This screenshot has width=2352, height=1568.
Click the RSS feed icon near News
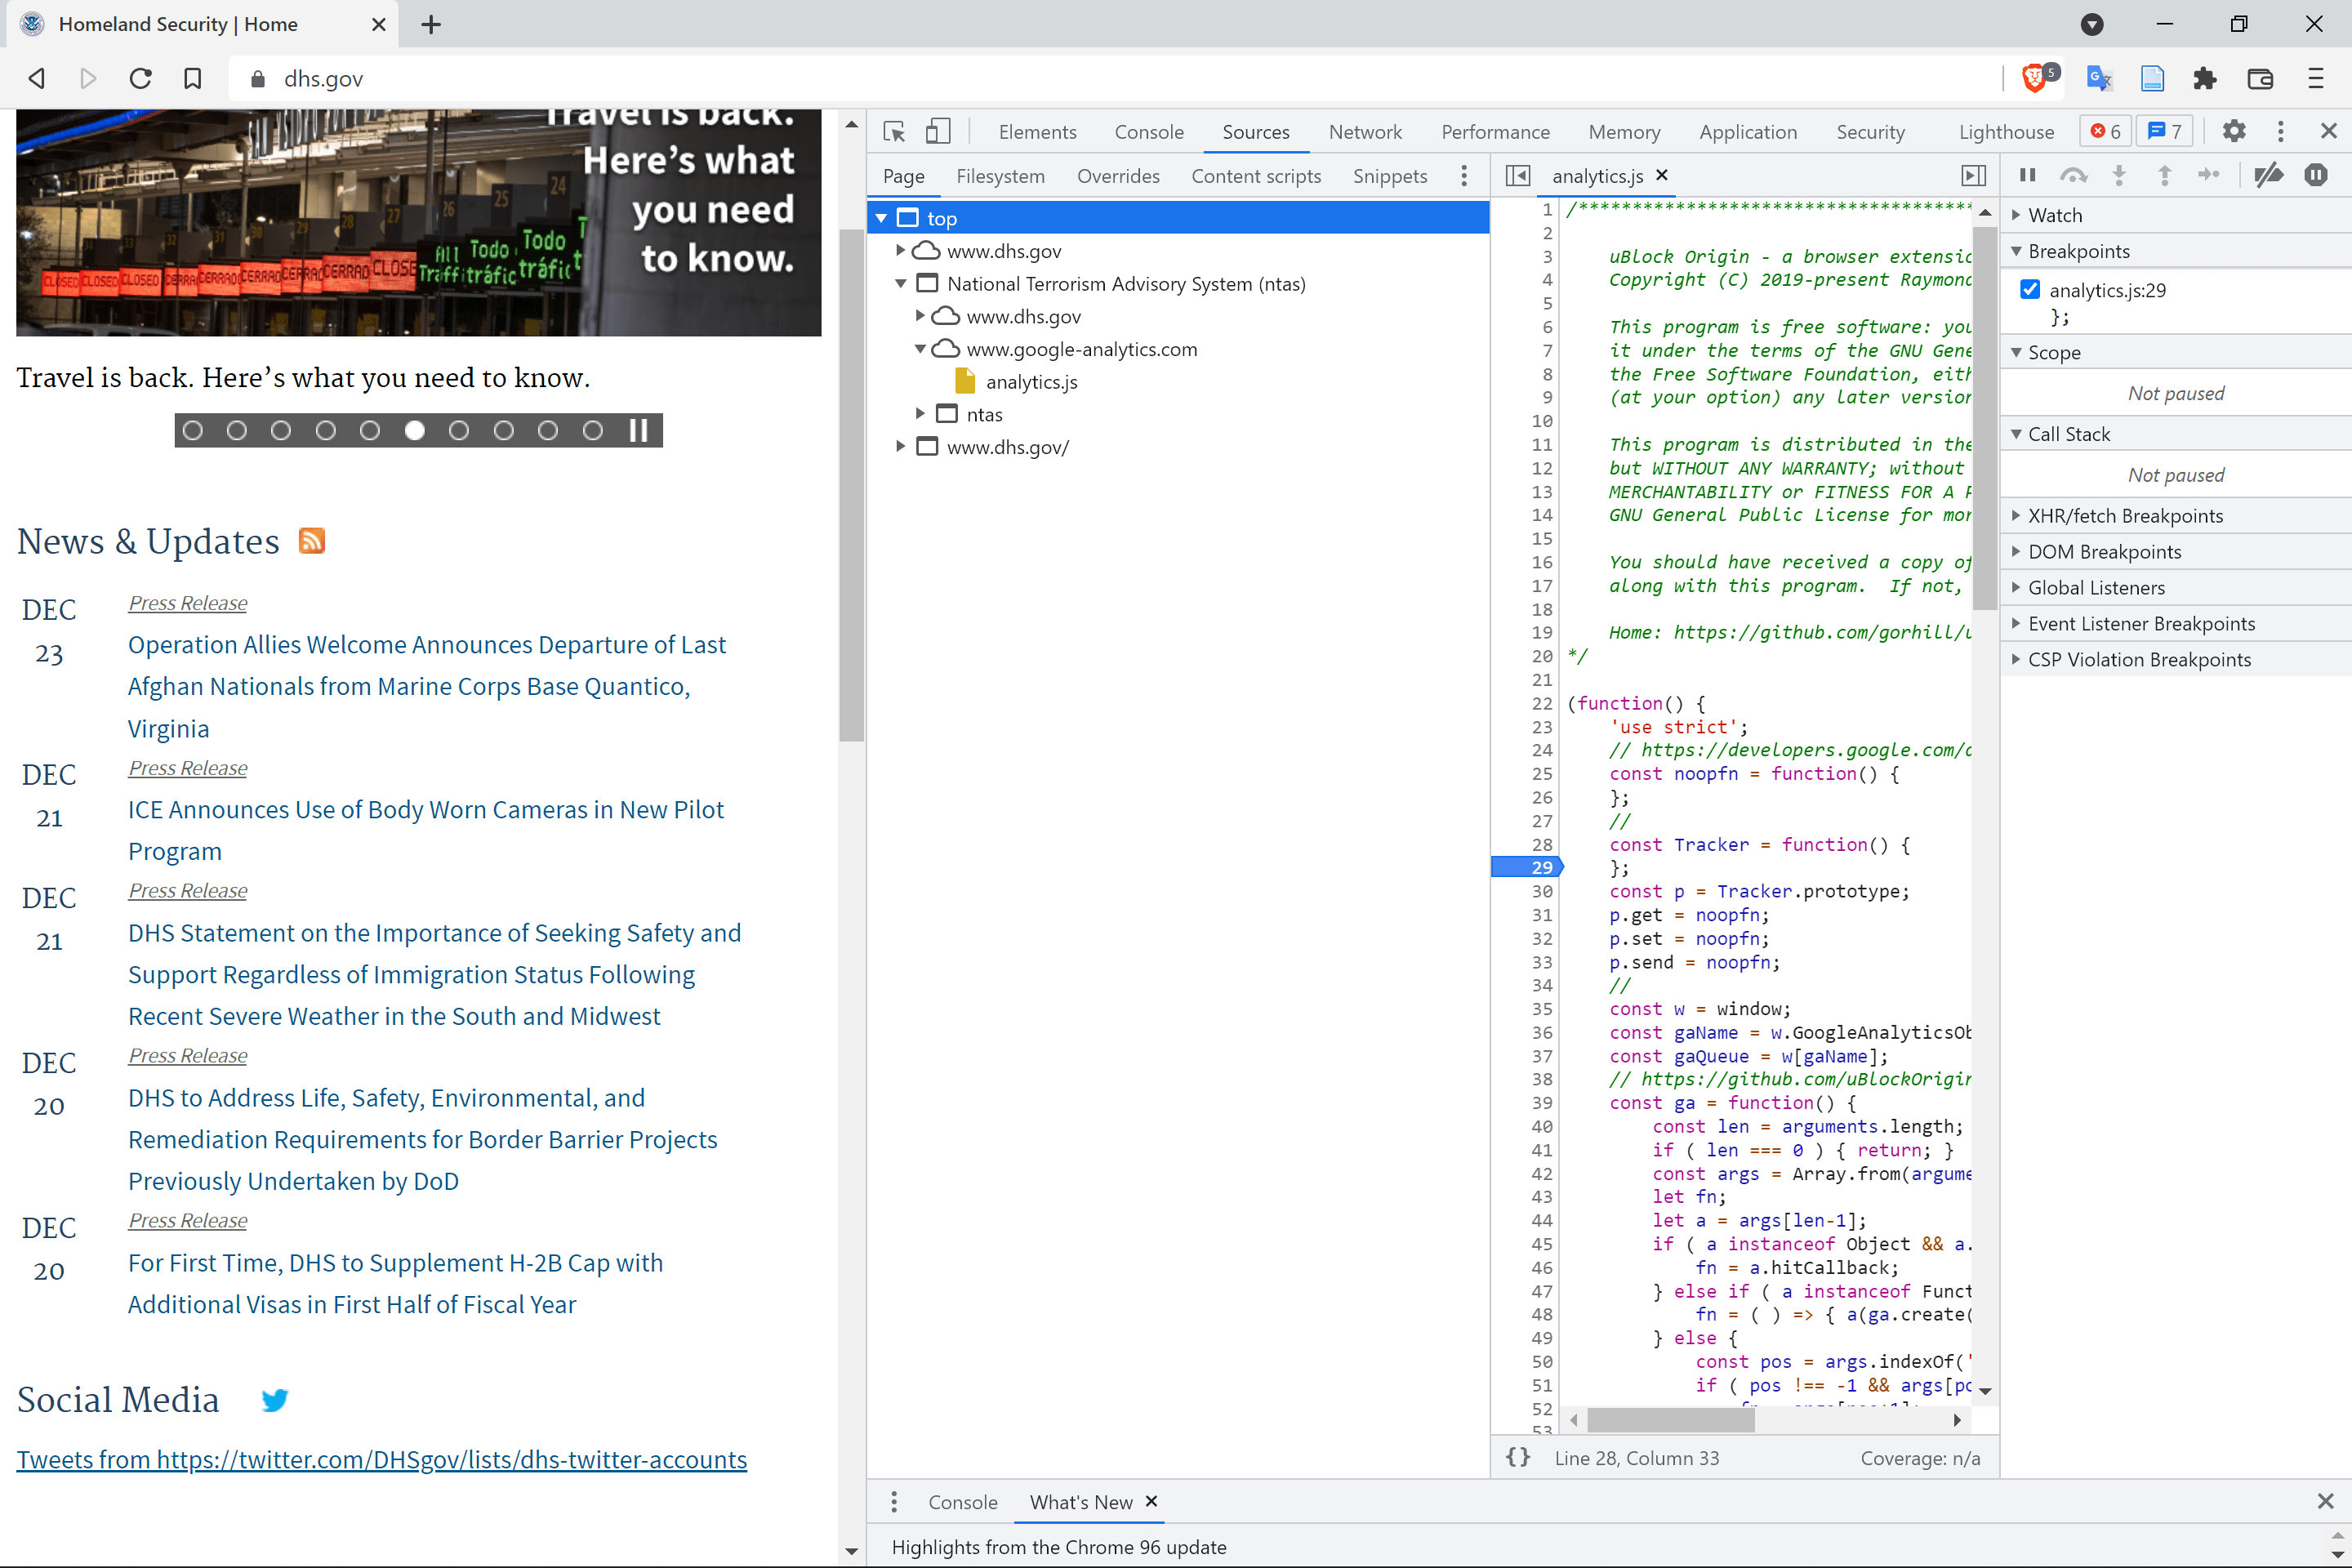coord(312,541)
